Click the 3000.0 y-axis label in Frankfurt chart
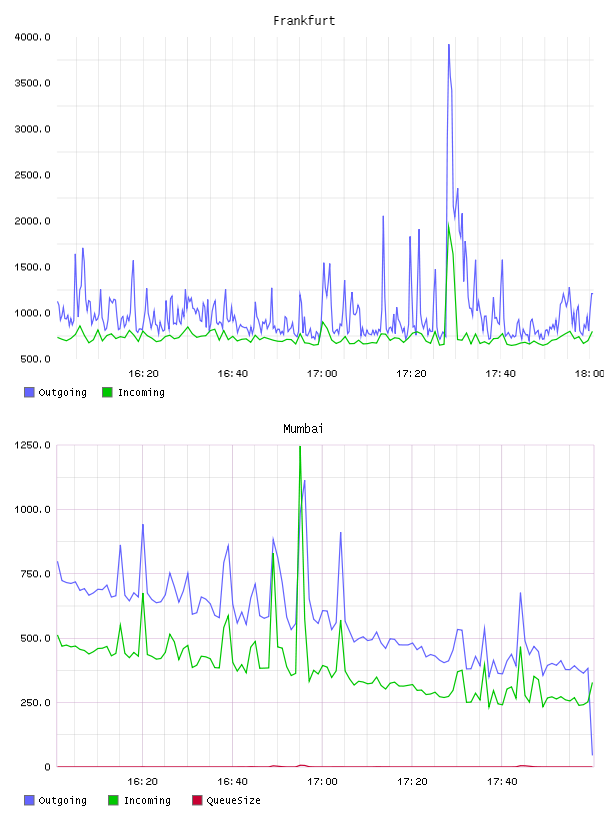 point(32,129)
